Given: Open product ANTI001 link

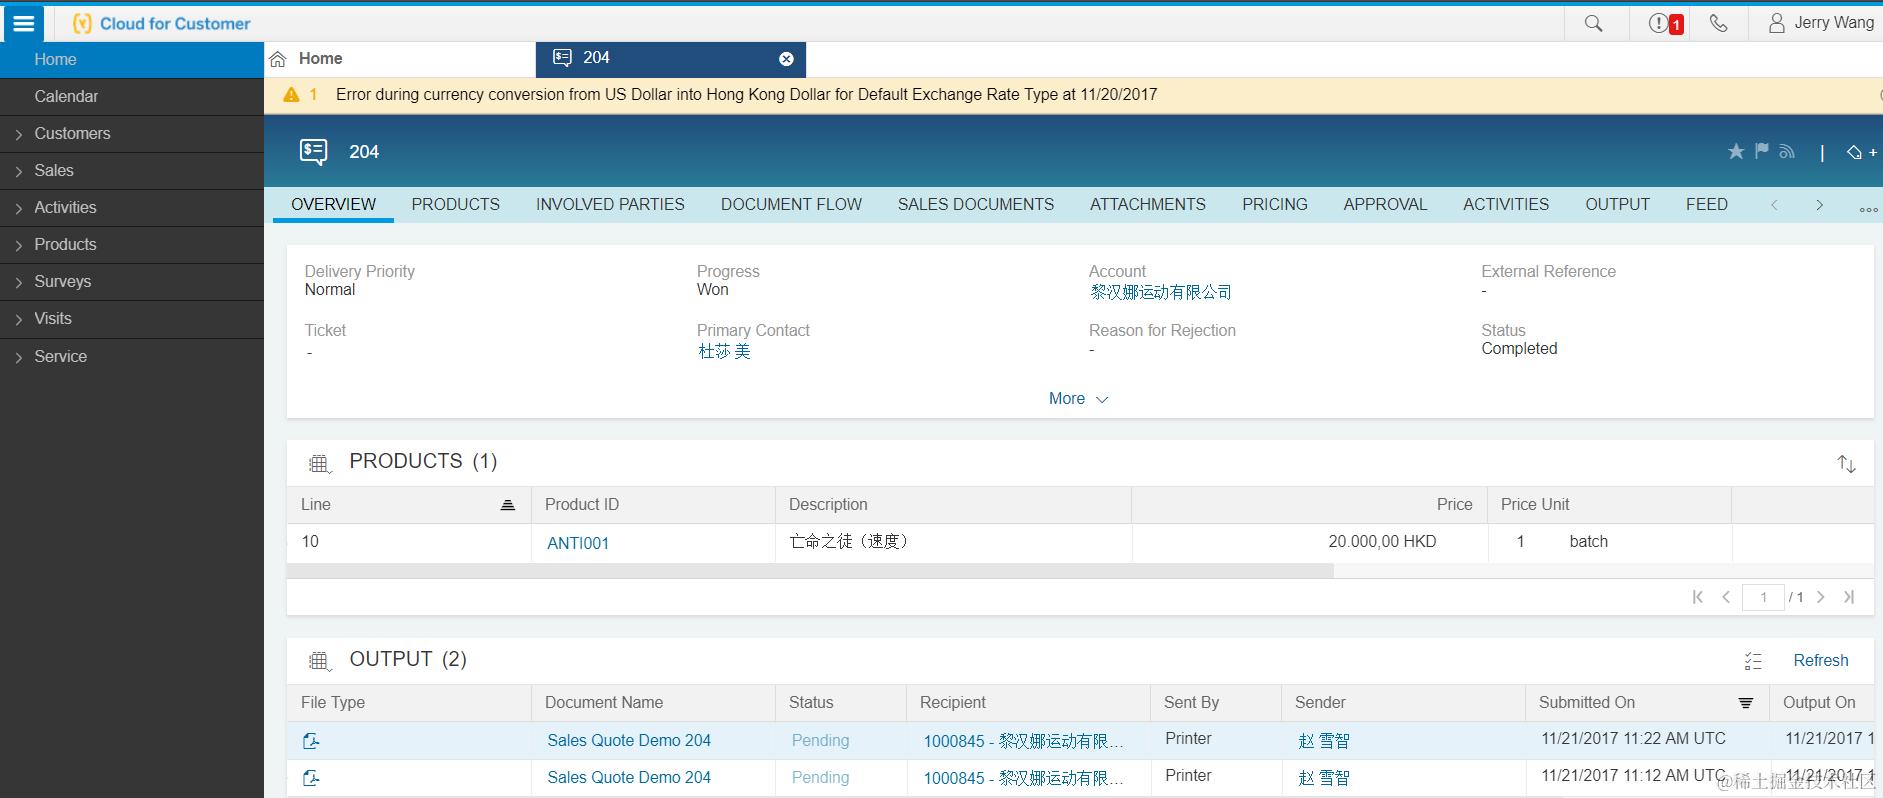Looking at the screenshot, I should [x=578, y=543].
